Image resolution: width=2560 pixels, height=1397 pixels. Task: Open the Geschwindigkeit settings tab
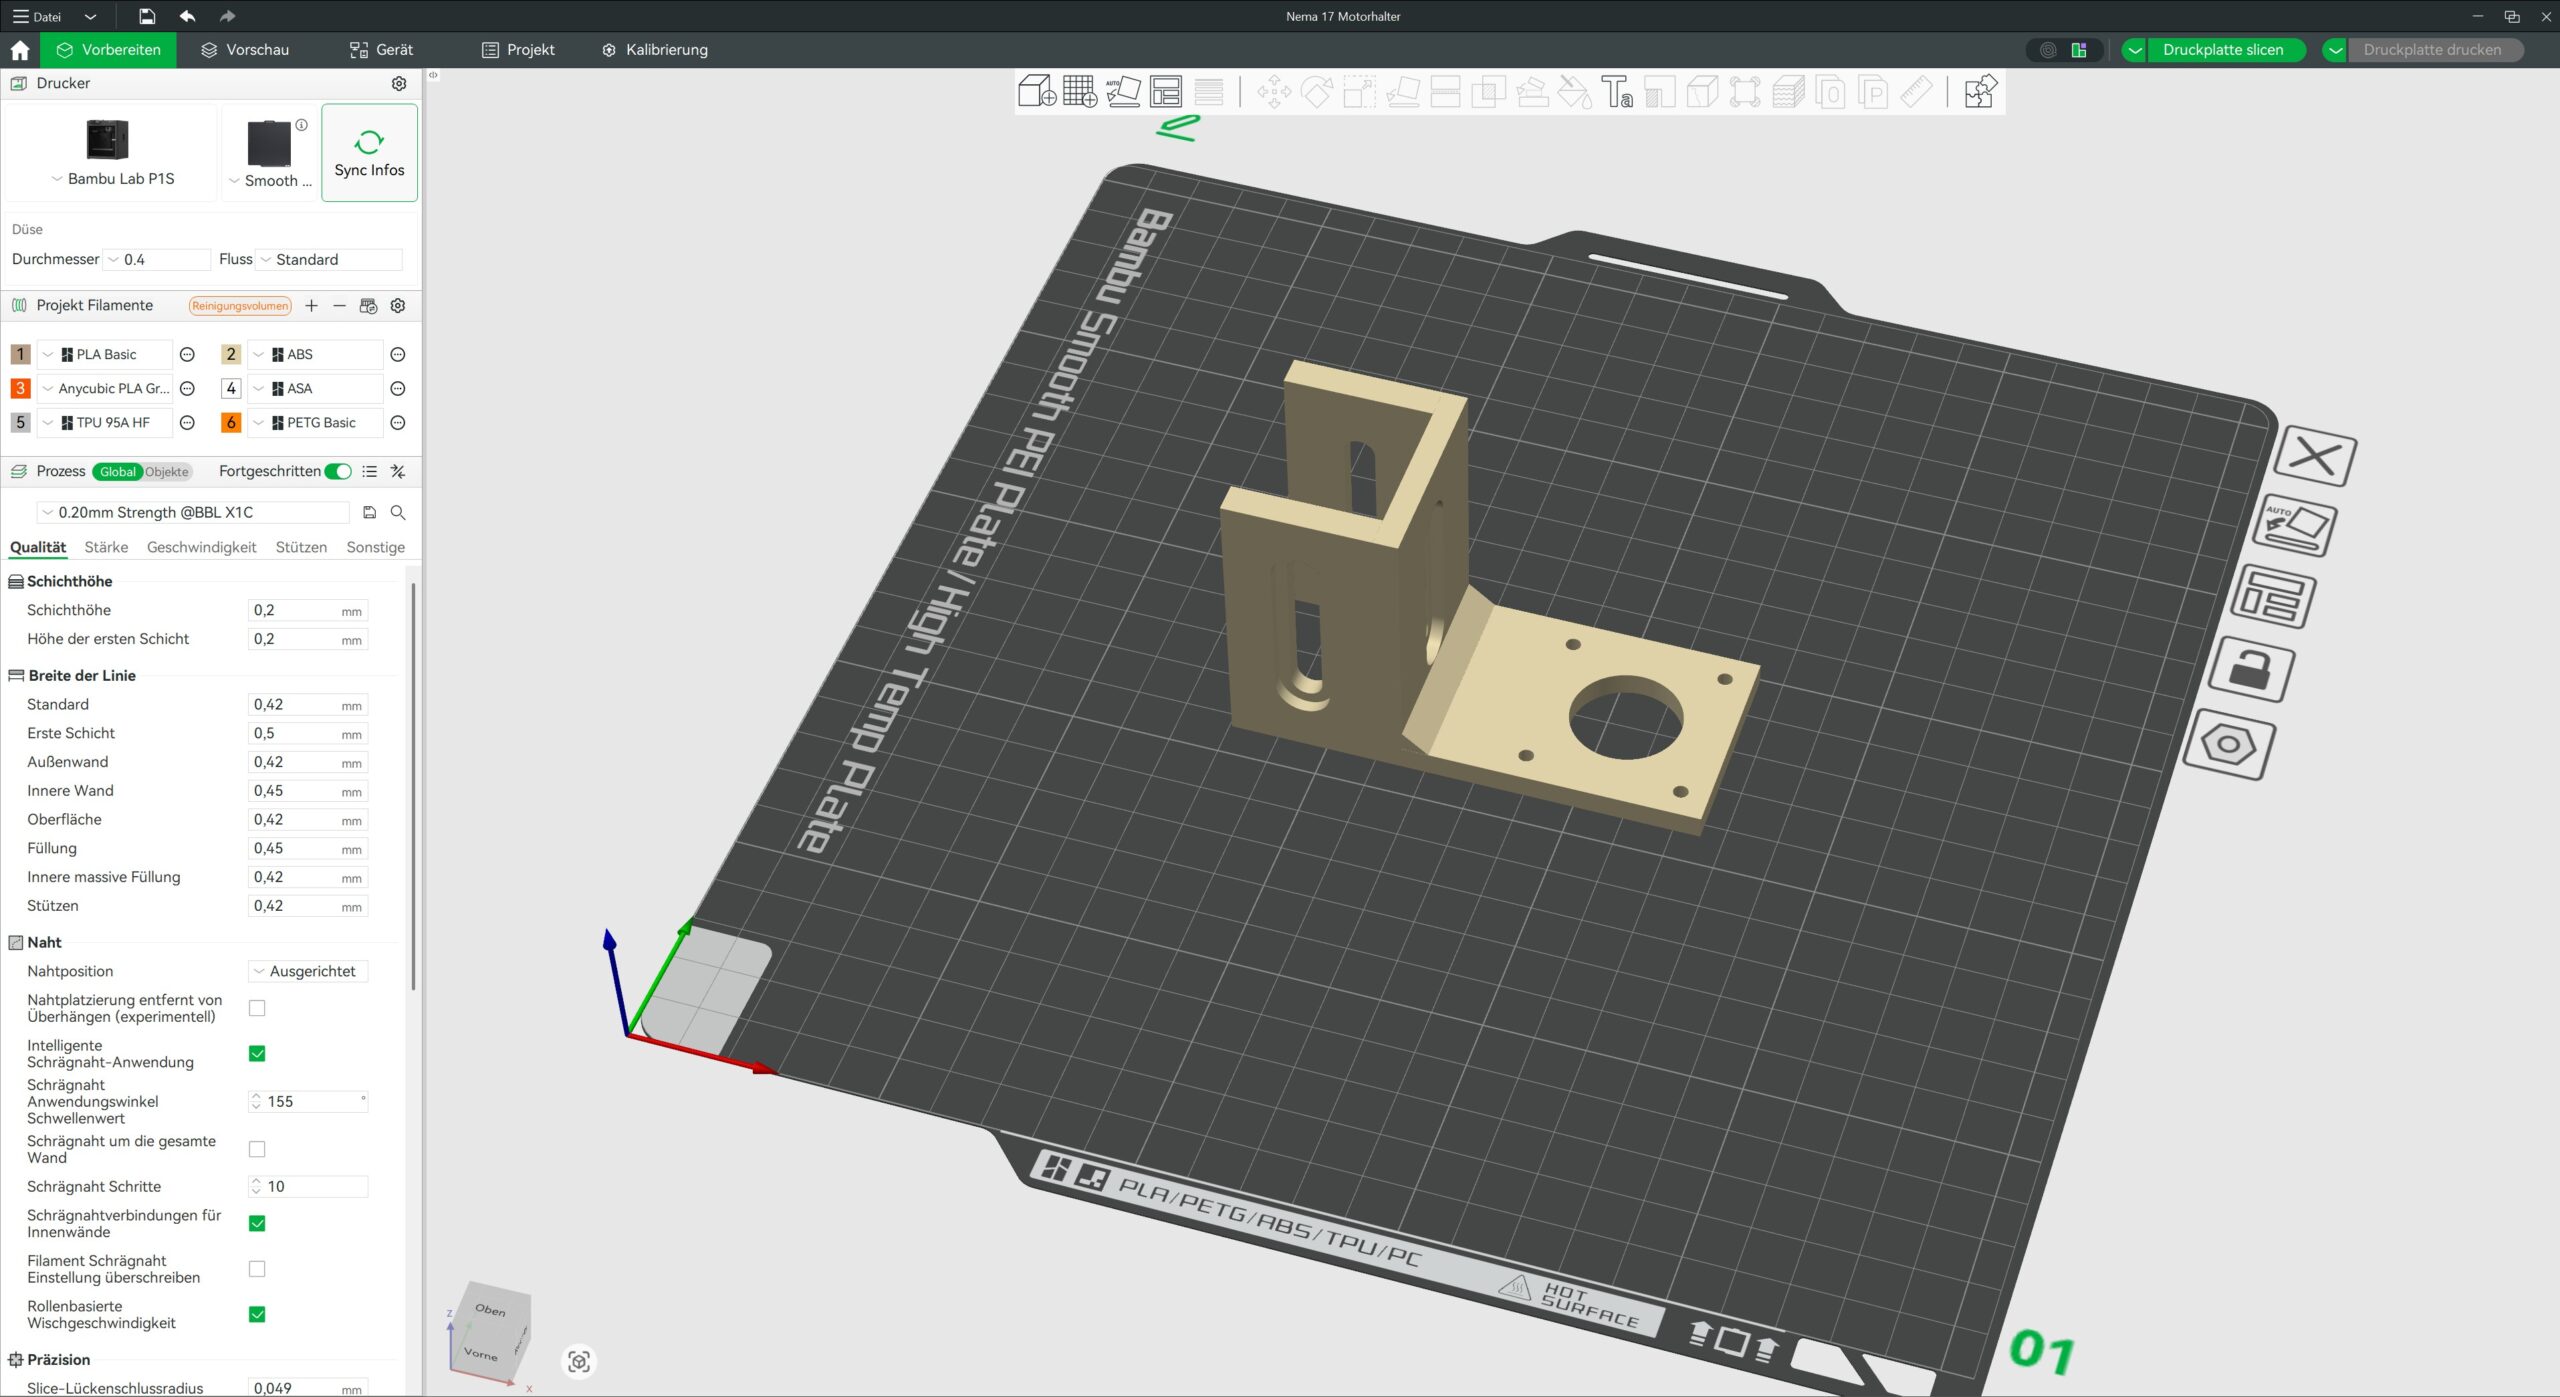tap(201, 547)
